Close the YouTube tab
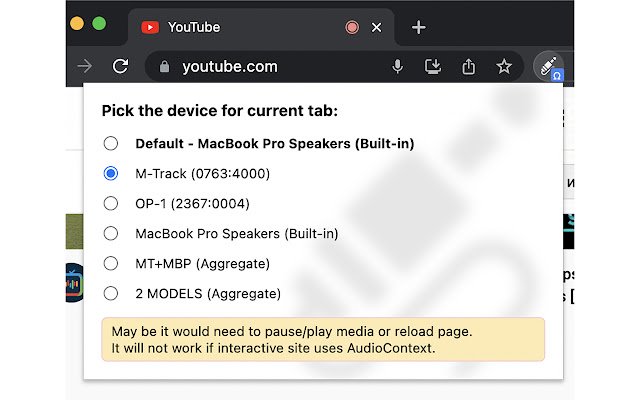640x400 pixels. pyautogui.click(x=376, y=27)
